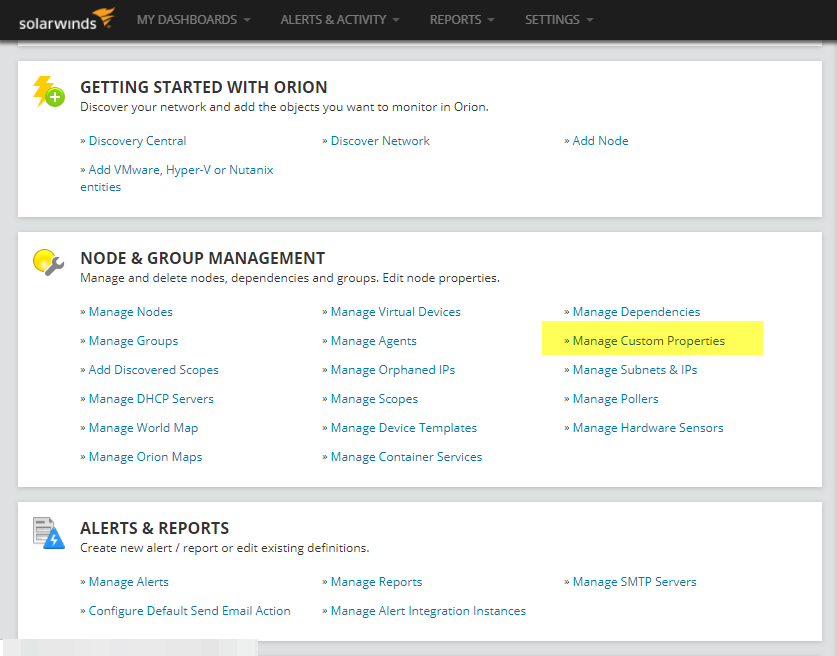Open Manage Container Services
Screen dimensions: 837x656
[406, 457]
